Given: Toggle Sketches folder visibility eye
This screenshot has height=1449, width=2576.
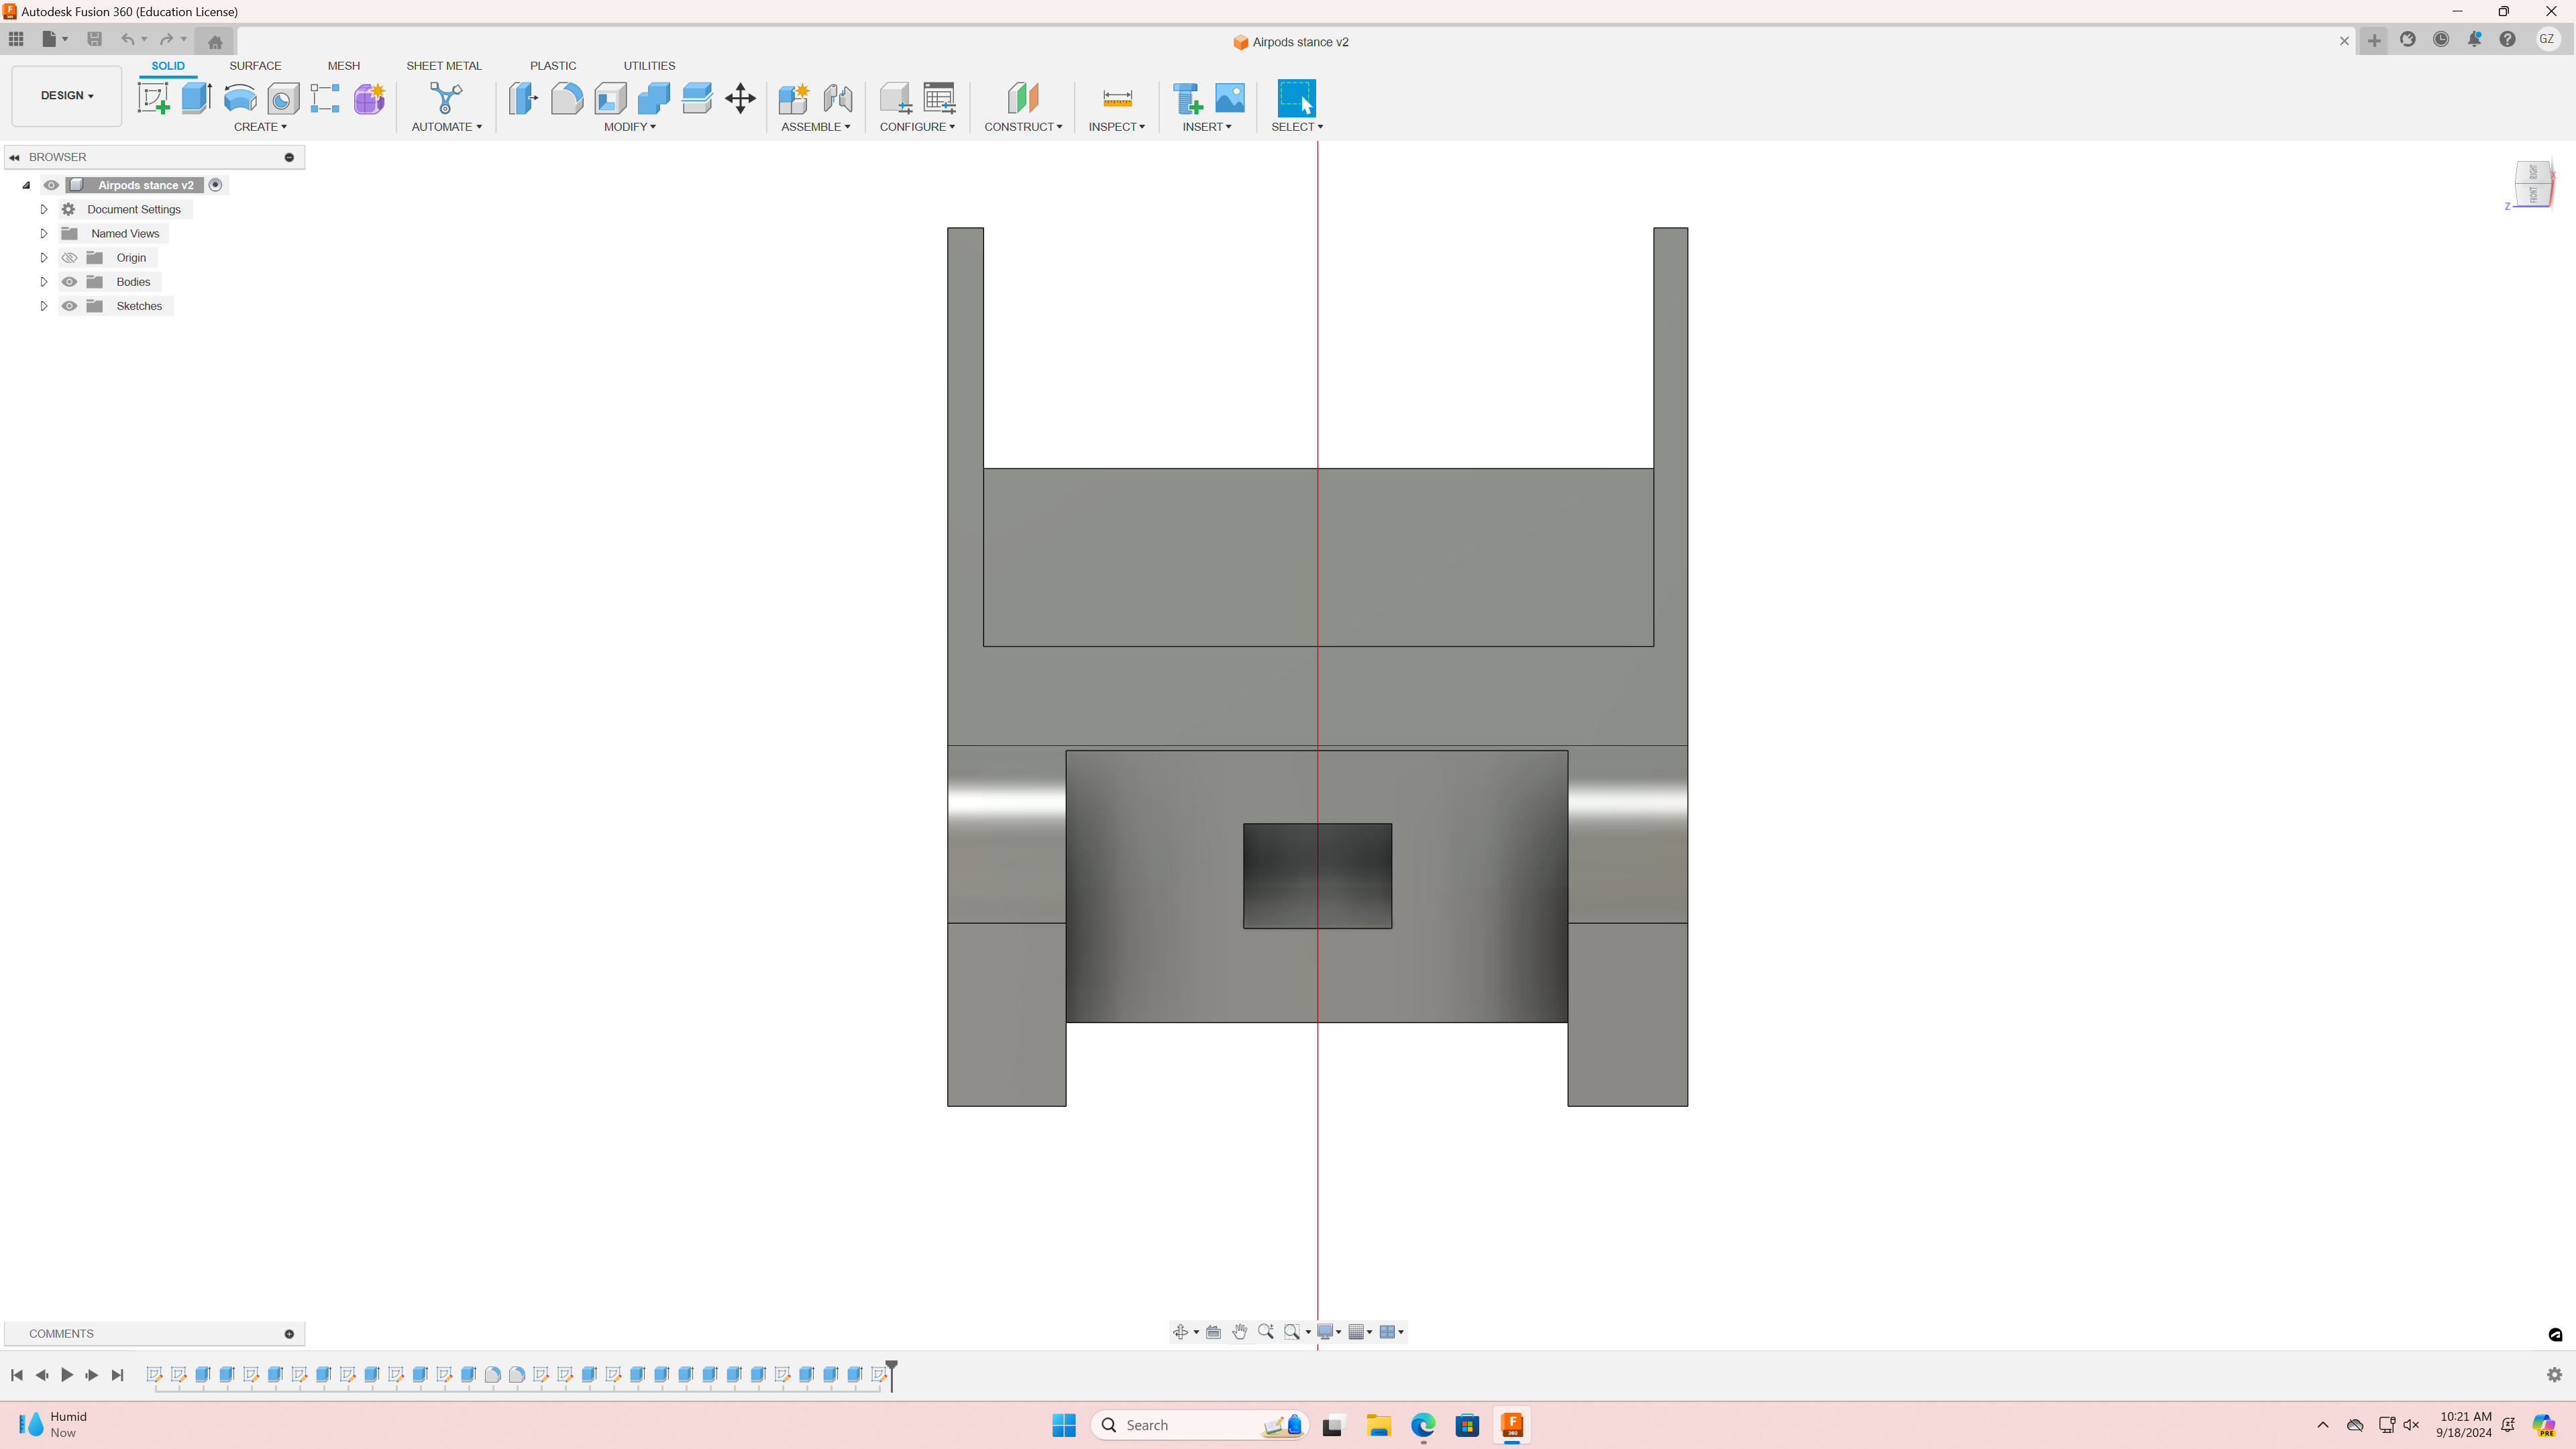Looking at the screenshot, I should (69, 306).
